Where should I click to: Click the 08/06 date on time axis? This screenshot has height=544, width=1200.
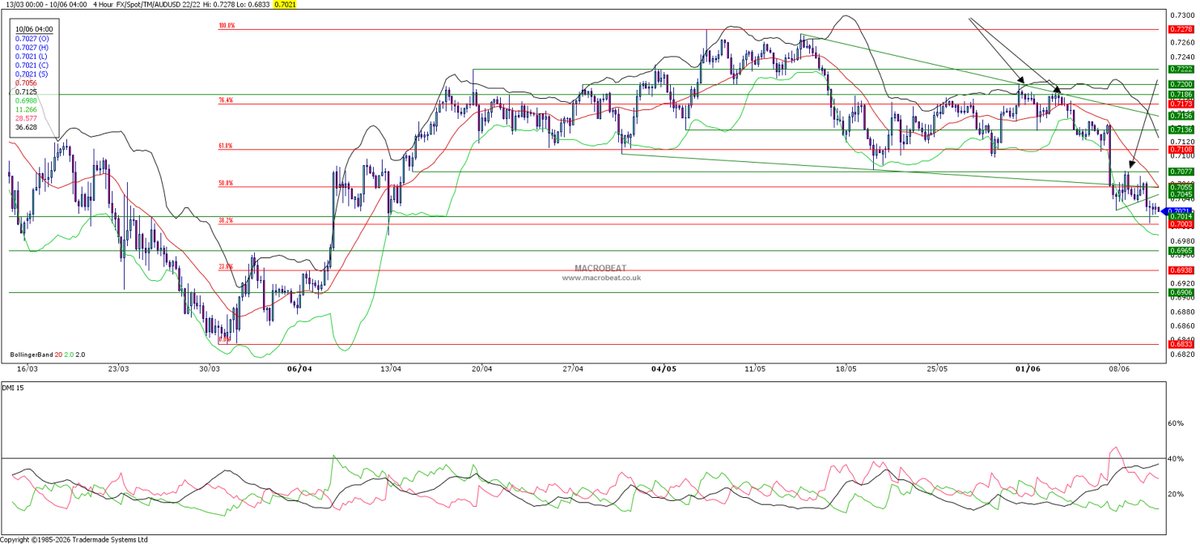tap(1119, 368)
